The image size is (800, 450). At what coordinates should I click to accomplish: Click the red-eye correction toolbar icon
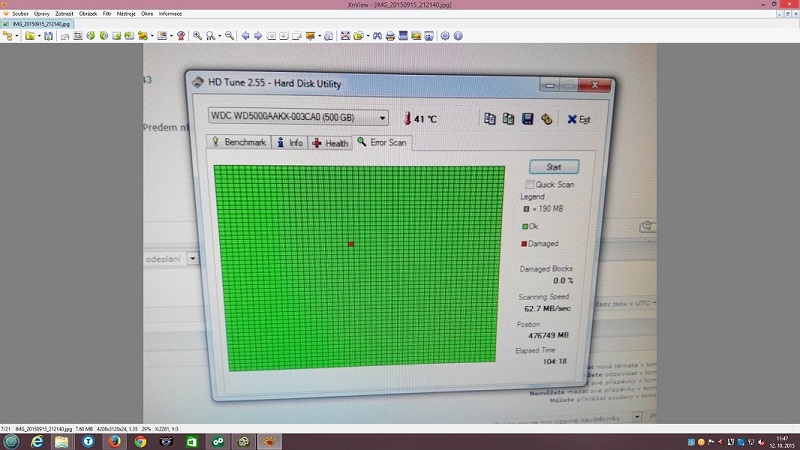(x=181, y=36)
